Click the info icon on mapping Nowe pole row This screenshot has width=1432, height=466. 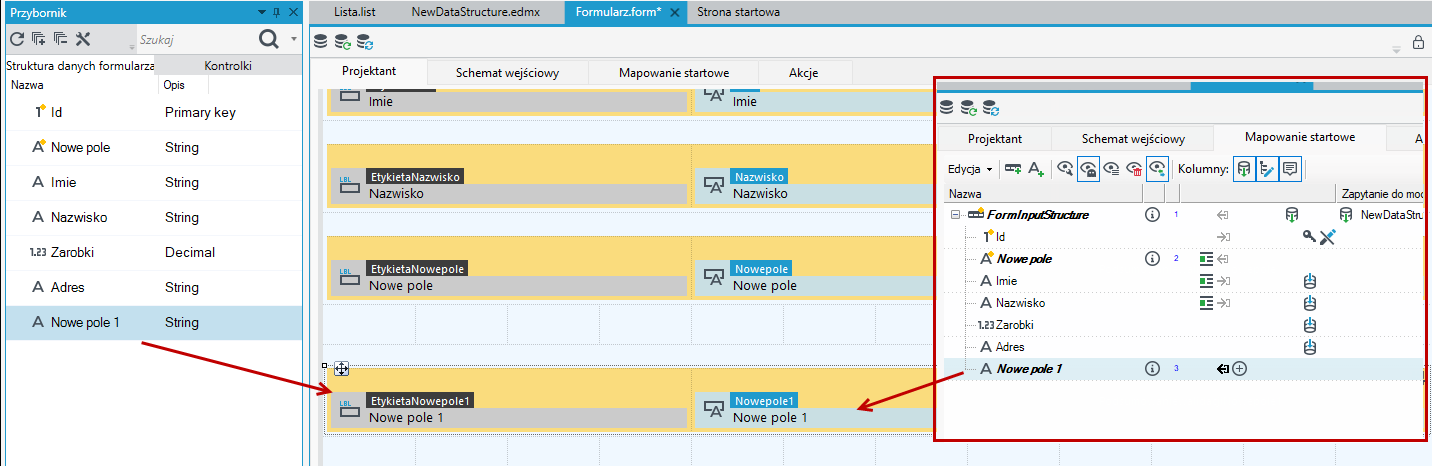[1151, 258]
